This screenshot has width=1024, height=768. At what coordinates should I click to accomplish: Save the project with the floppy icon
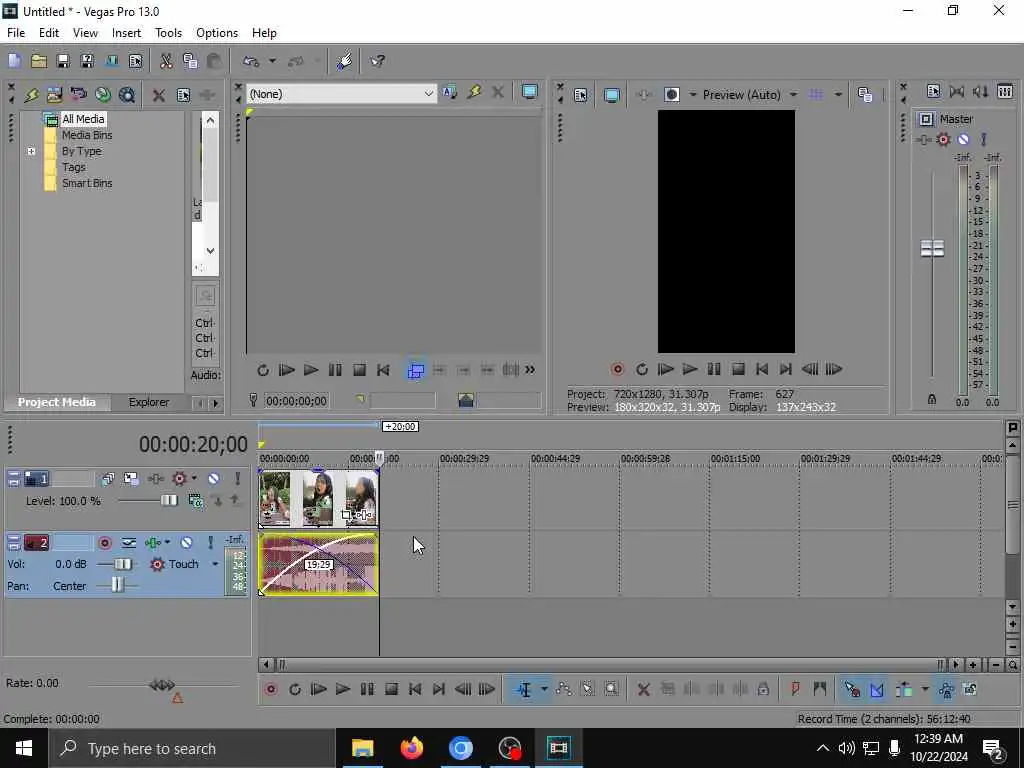(63, 61)
